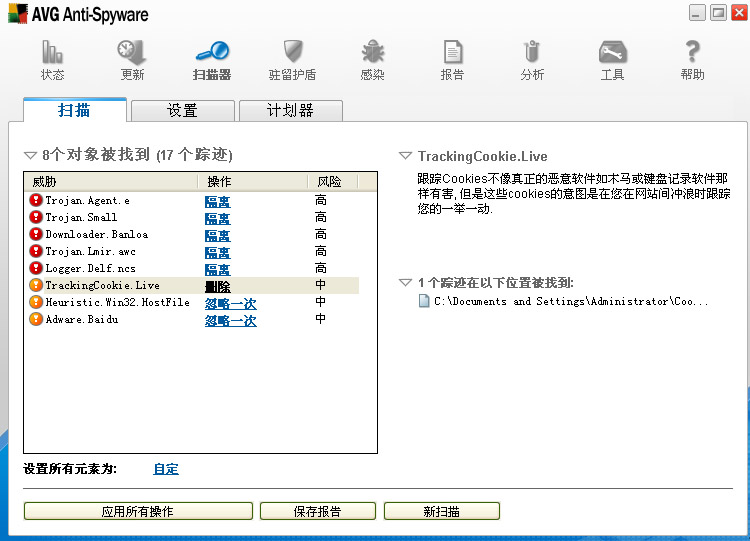
Task: Click the red threat icon beside Downloader.Banloa
Action: click(36, 234)
